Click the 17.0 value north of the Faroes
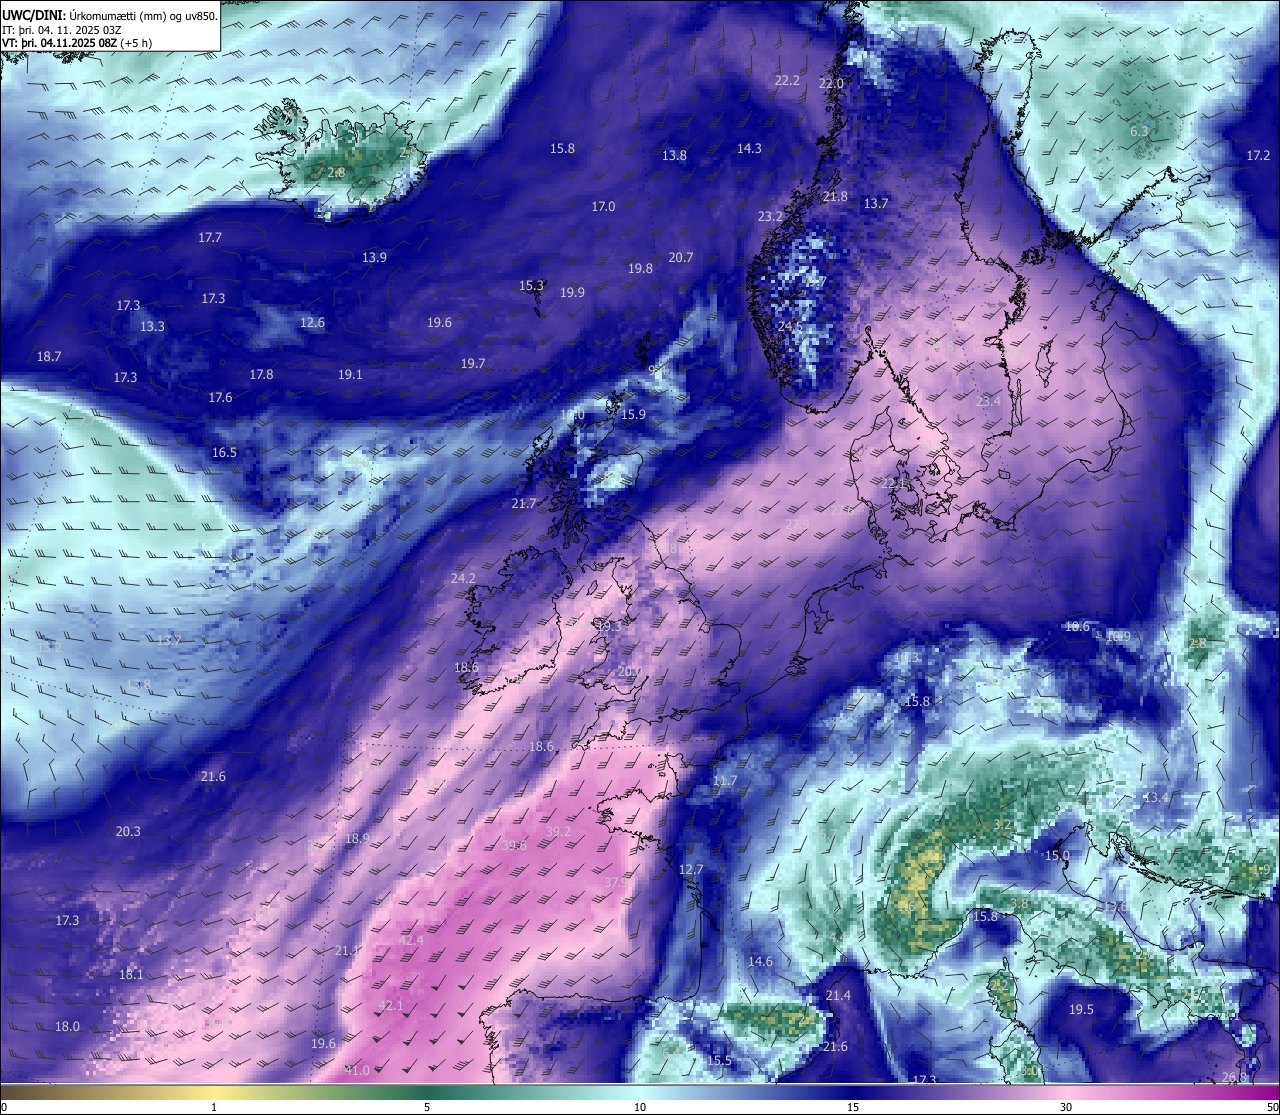The height and width of the screenshot is (1115, 1280). (x=603, y=206)
